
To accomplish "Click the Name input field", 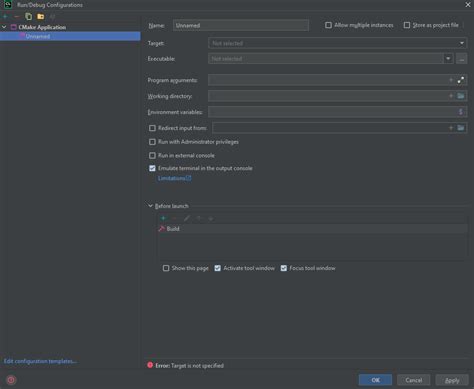I will point(241,25).
